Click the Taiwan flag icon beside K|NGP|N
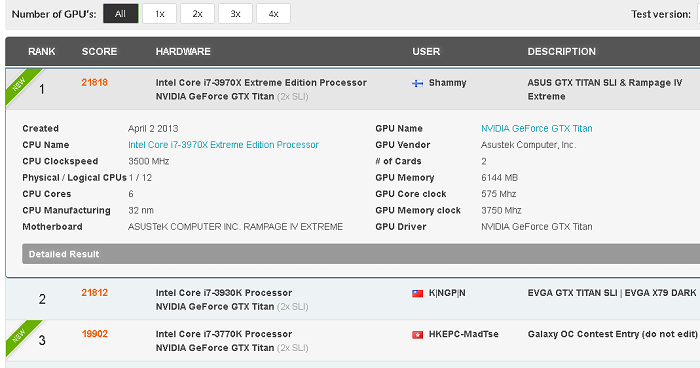This screenshot has height=368, width=700. (417, 293)
